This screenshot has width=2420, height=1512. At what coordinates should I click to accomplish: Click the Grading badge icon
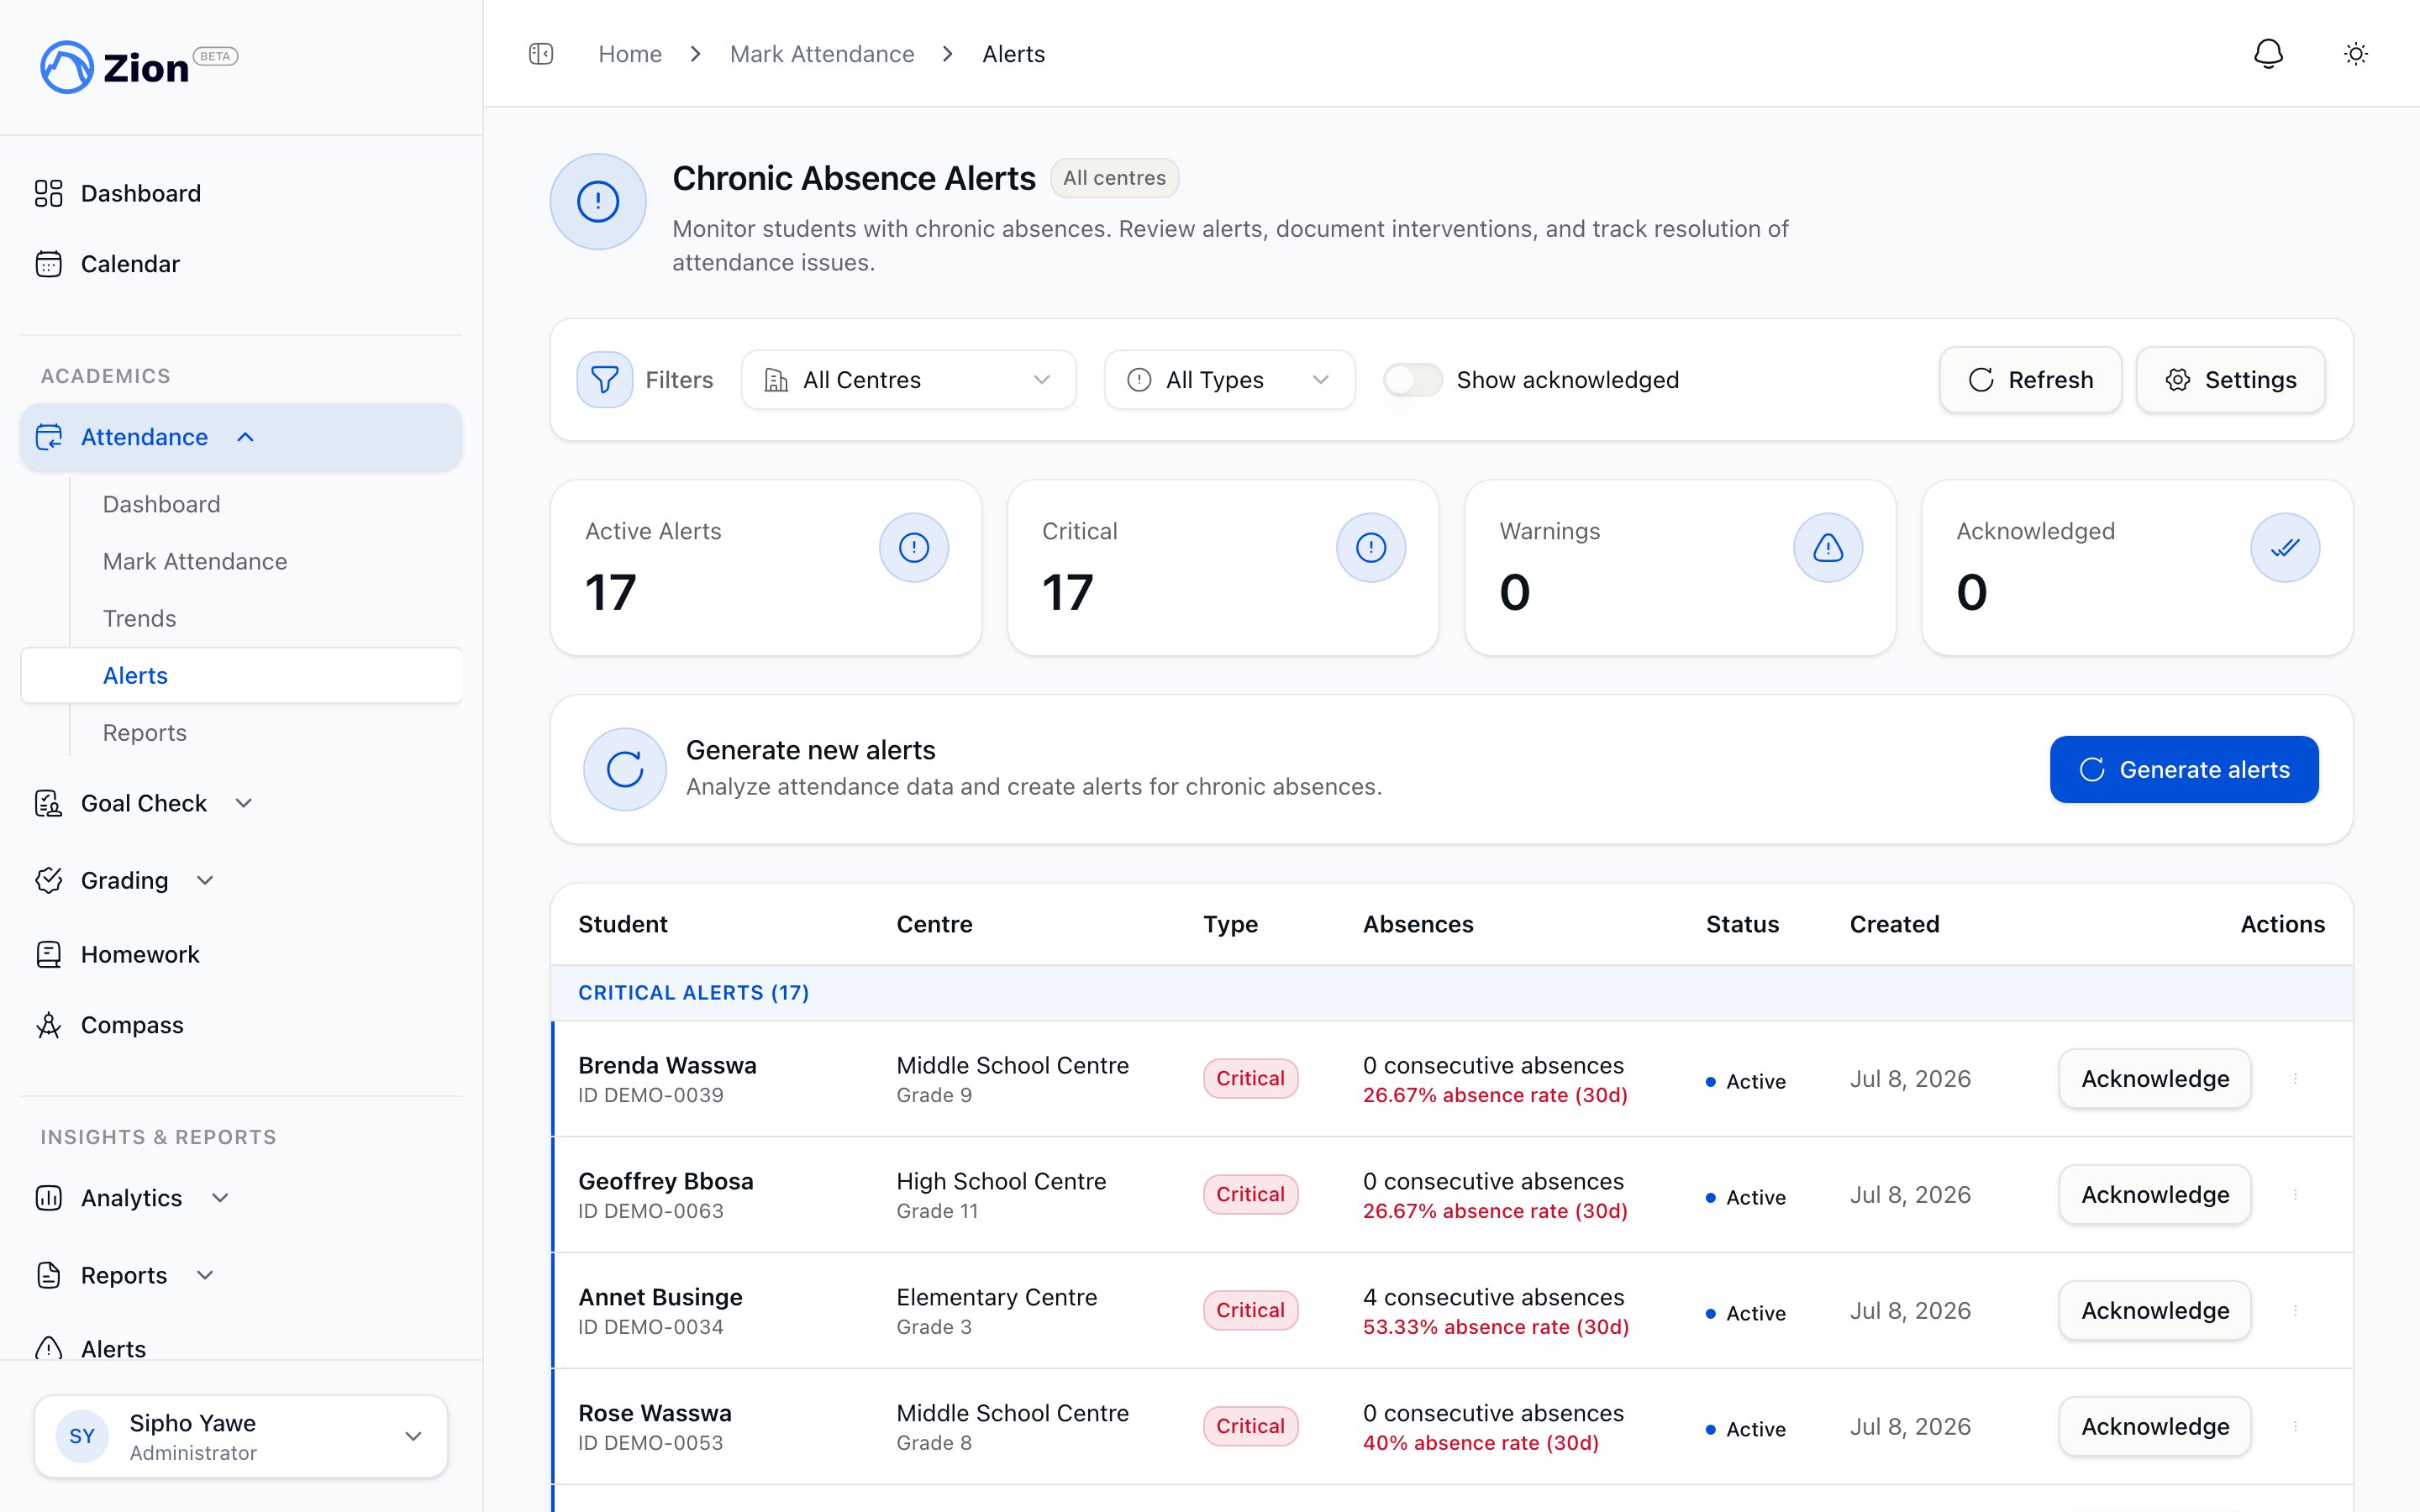[49, 880]
